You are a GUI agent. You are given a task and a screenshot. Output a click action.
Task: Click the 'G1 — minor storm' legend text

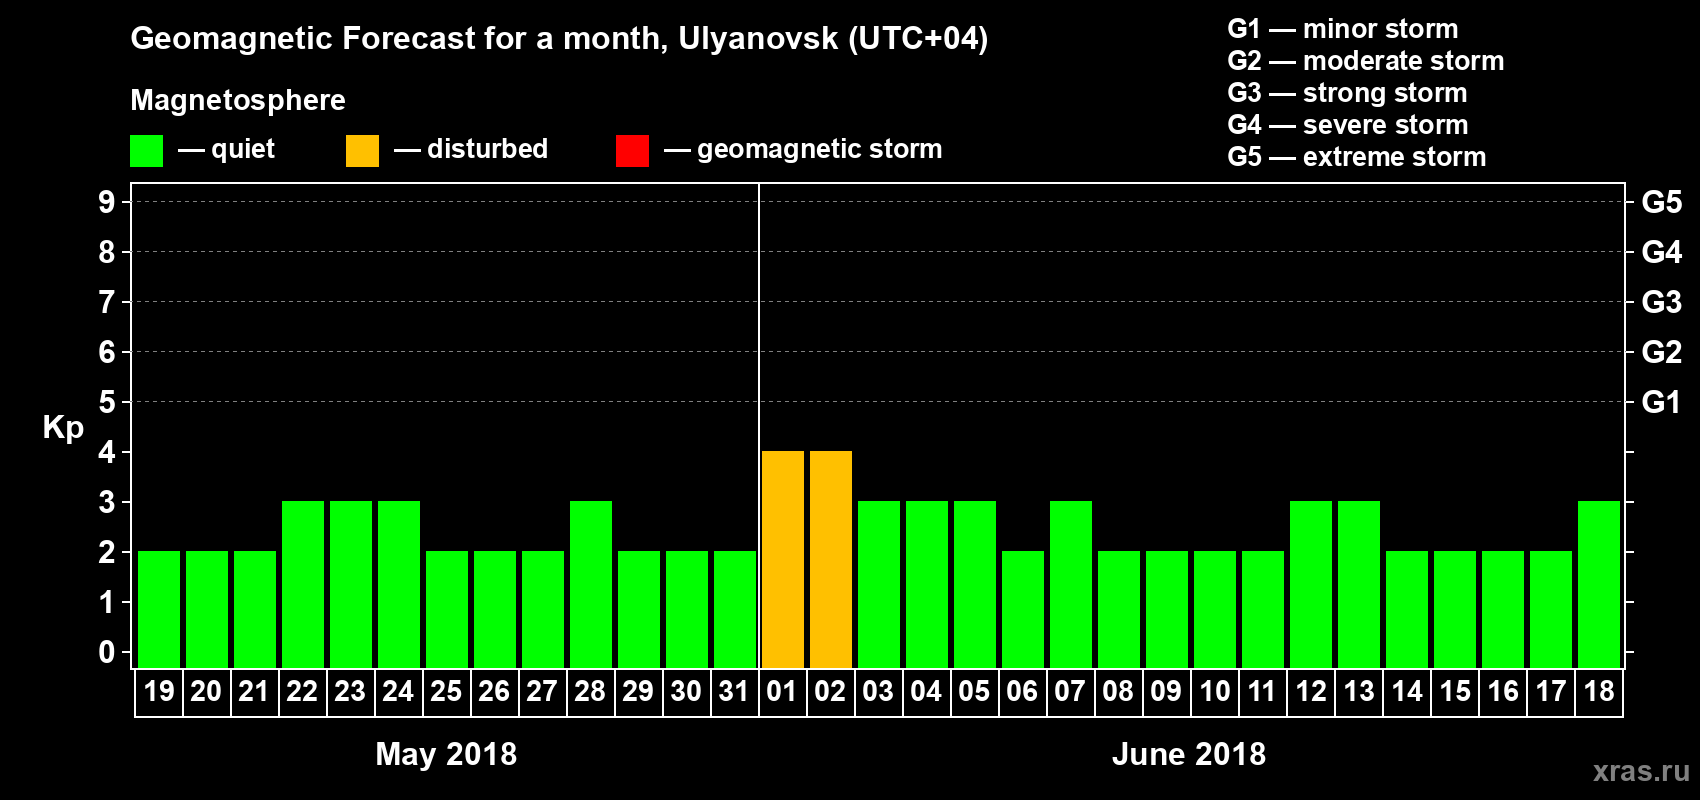tap(1343, 29)
